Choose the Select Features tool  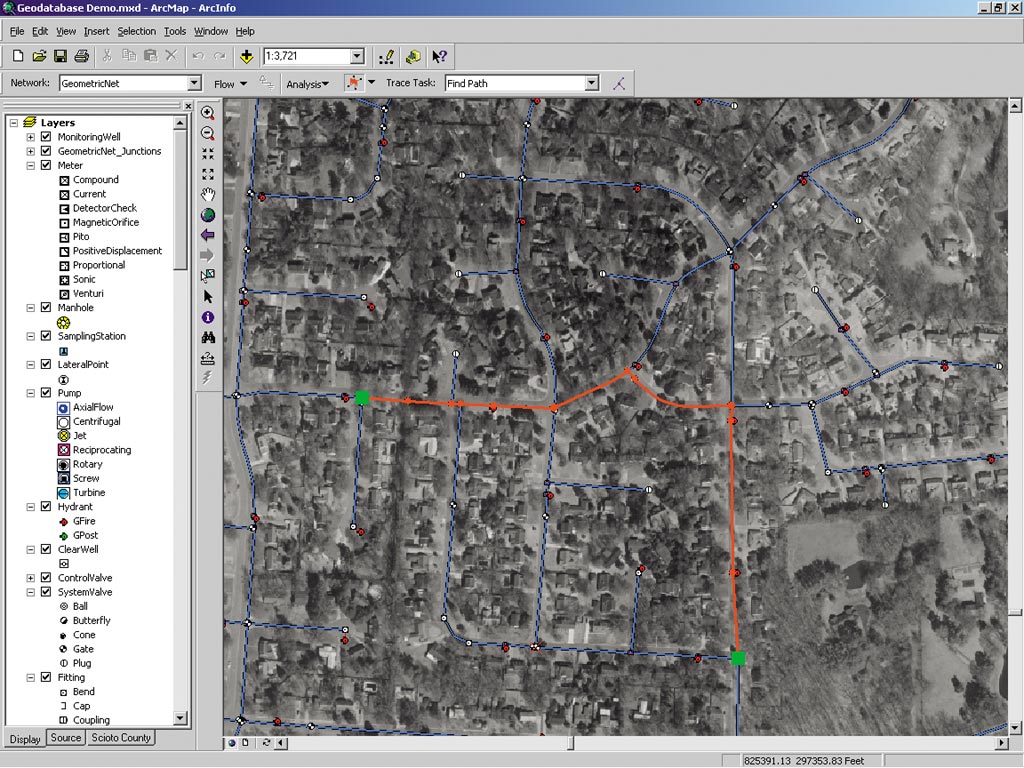click(x=208, y=276)
